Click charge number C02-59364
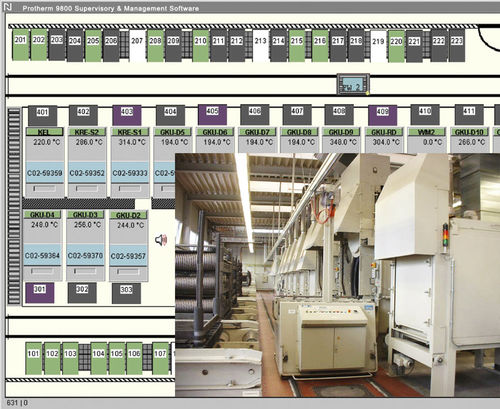Image resolution: width=500 pixels, height=409 pixels. 42,256
